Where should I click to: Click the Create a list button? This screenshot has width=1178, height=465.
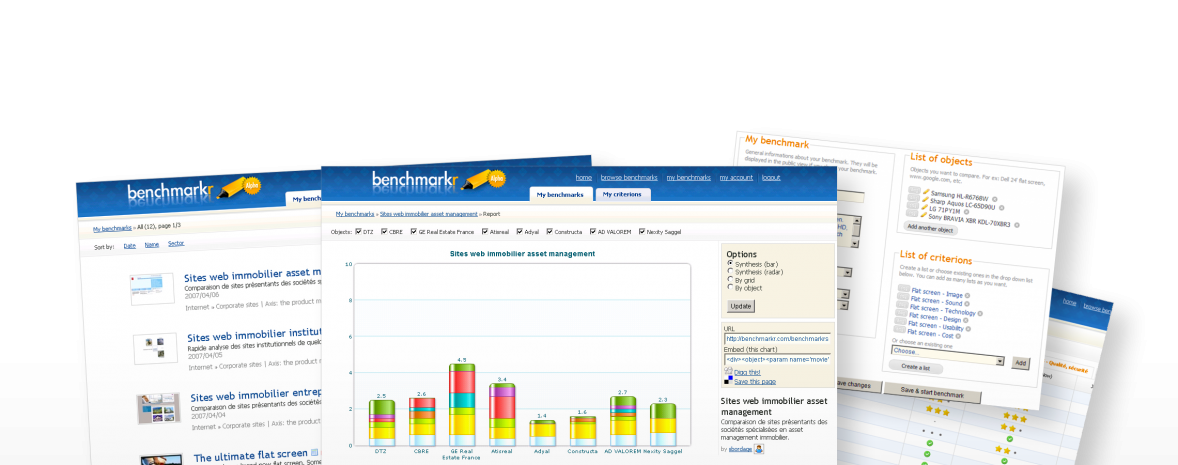(915, 367)
